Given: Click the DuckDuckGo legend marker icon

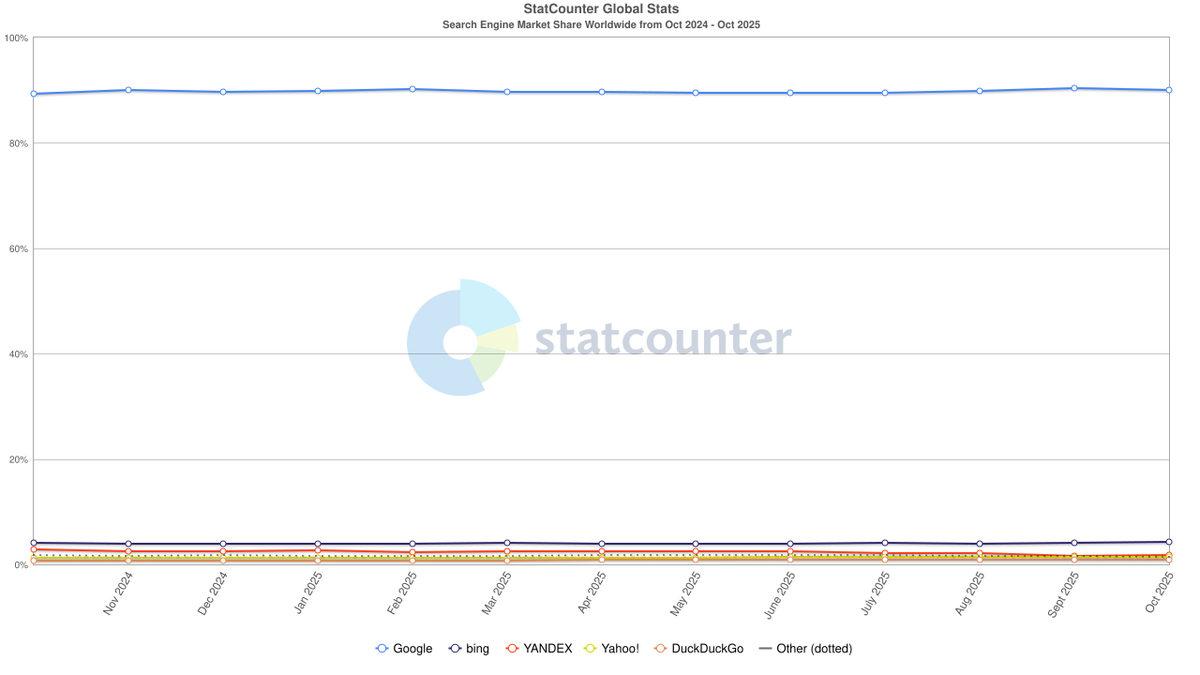Looking at the screenshot, I should coord(660,649).
